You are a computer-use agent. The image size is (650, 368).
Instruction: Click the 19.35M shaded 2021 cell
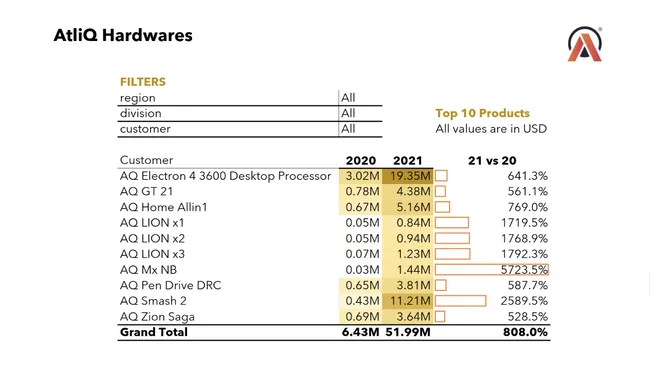coord(407,176)
